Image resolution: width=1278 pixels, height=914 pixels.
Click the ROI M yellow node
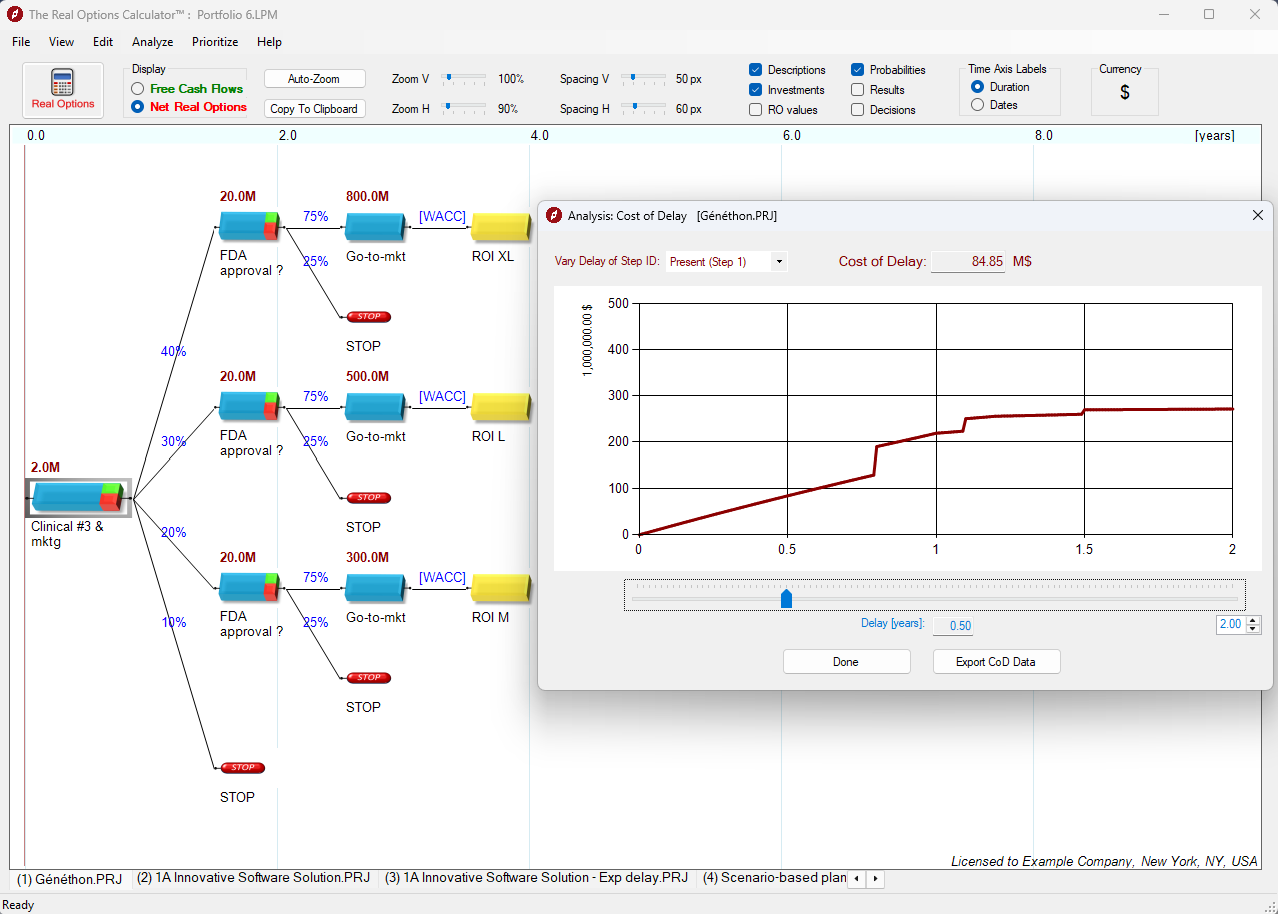[x=500, y=588]
